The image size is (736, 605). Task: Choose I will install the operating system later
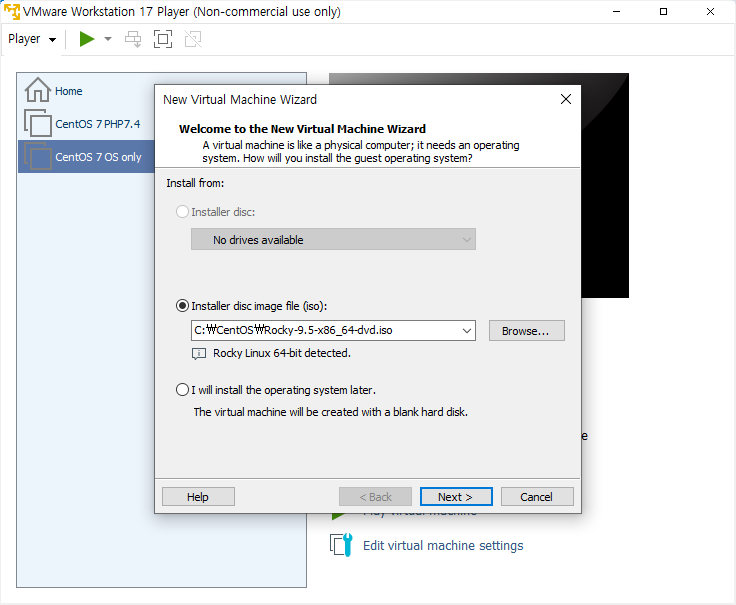tap(182, 390)
